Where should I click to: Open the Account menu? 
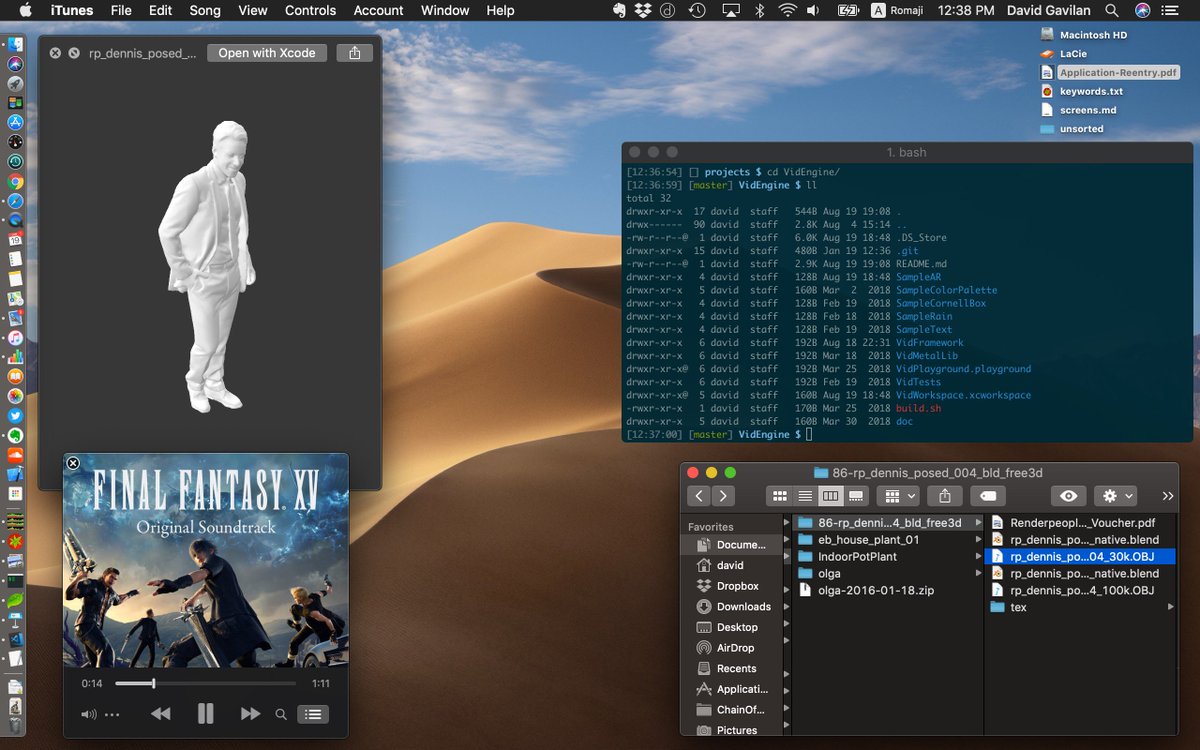click(x=379, y=11)
